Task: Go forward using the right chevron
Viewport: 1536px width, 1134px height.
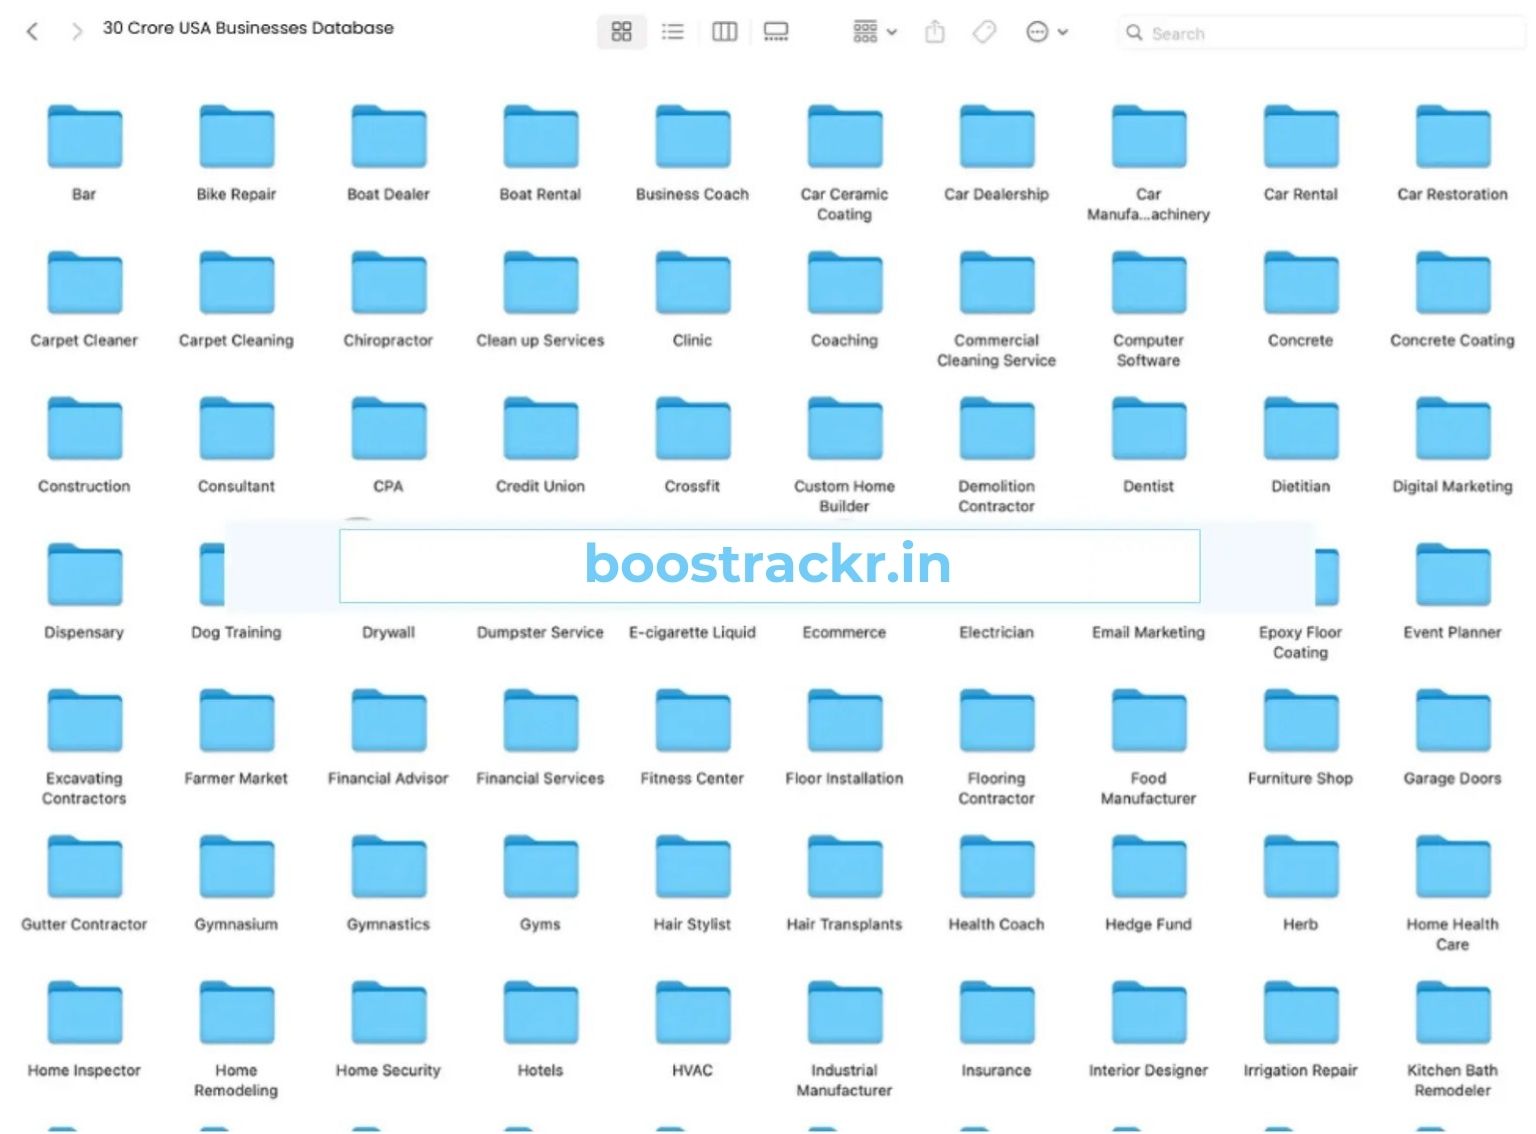Action: (77, 32)
